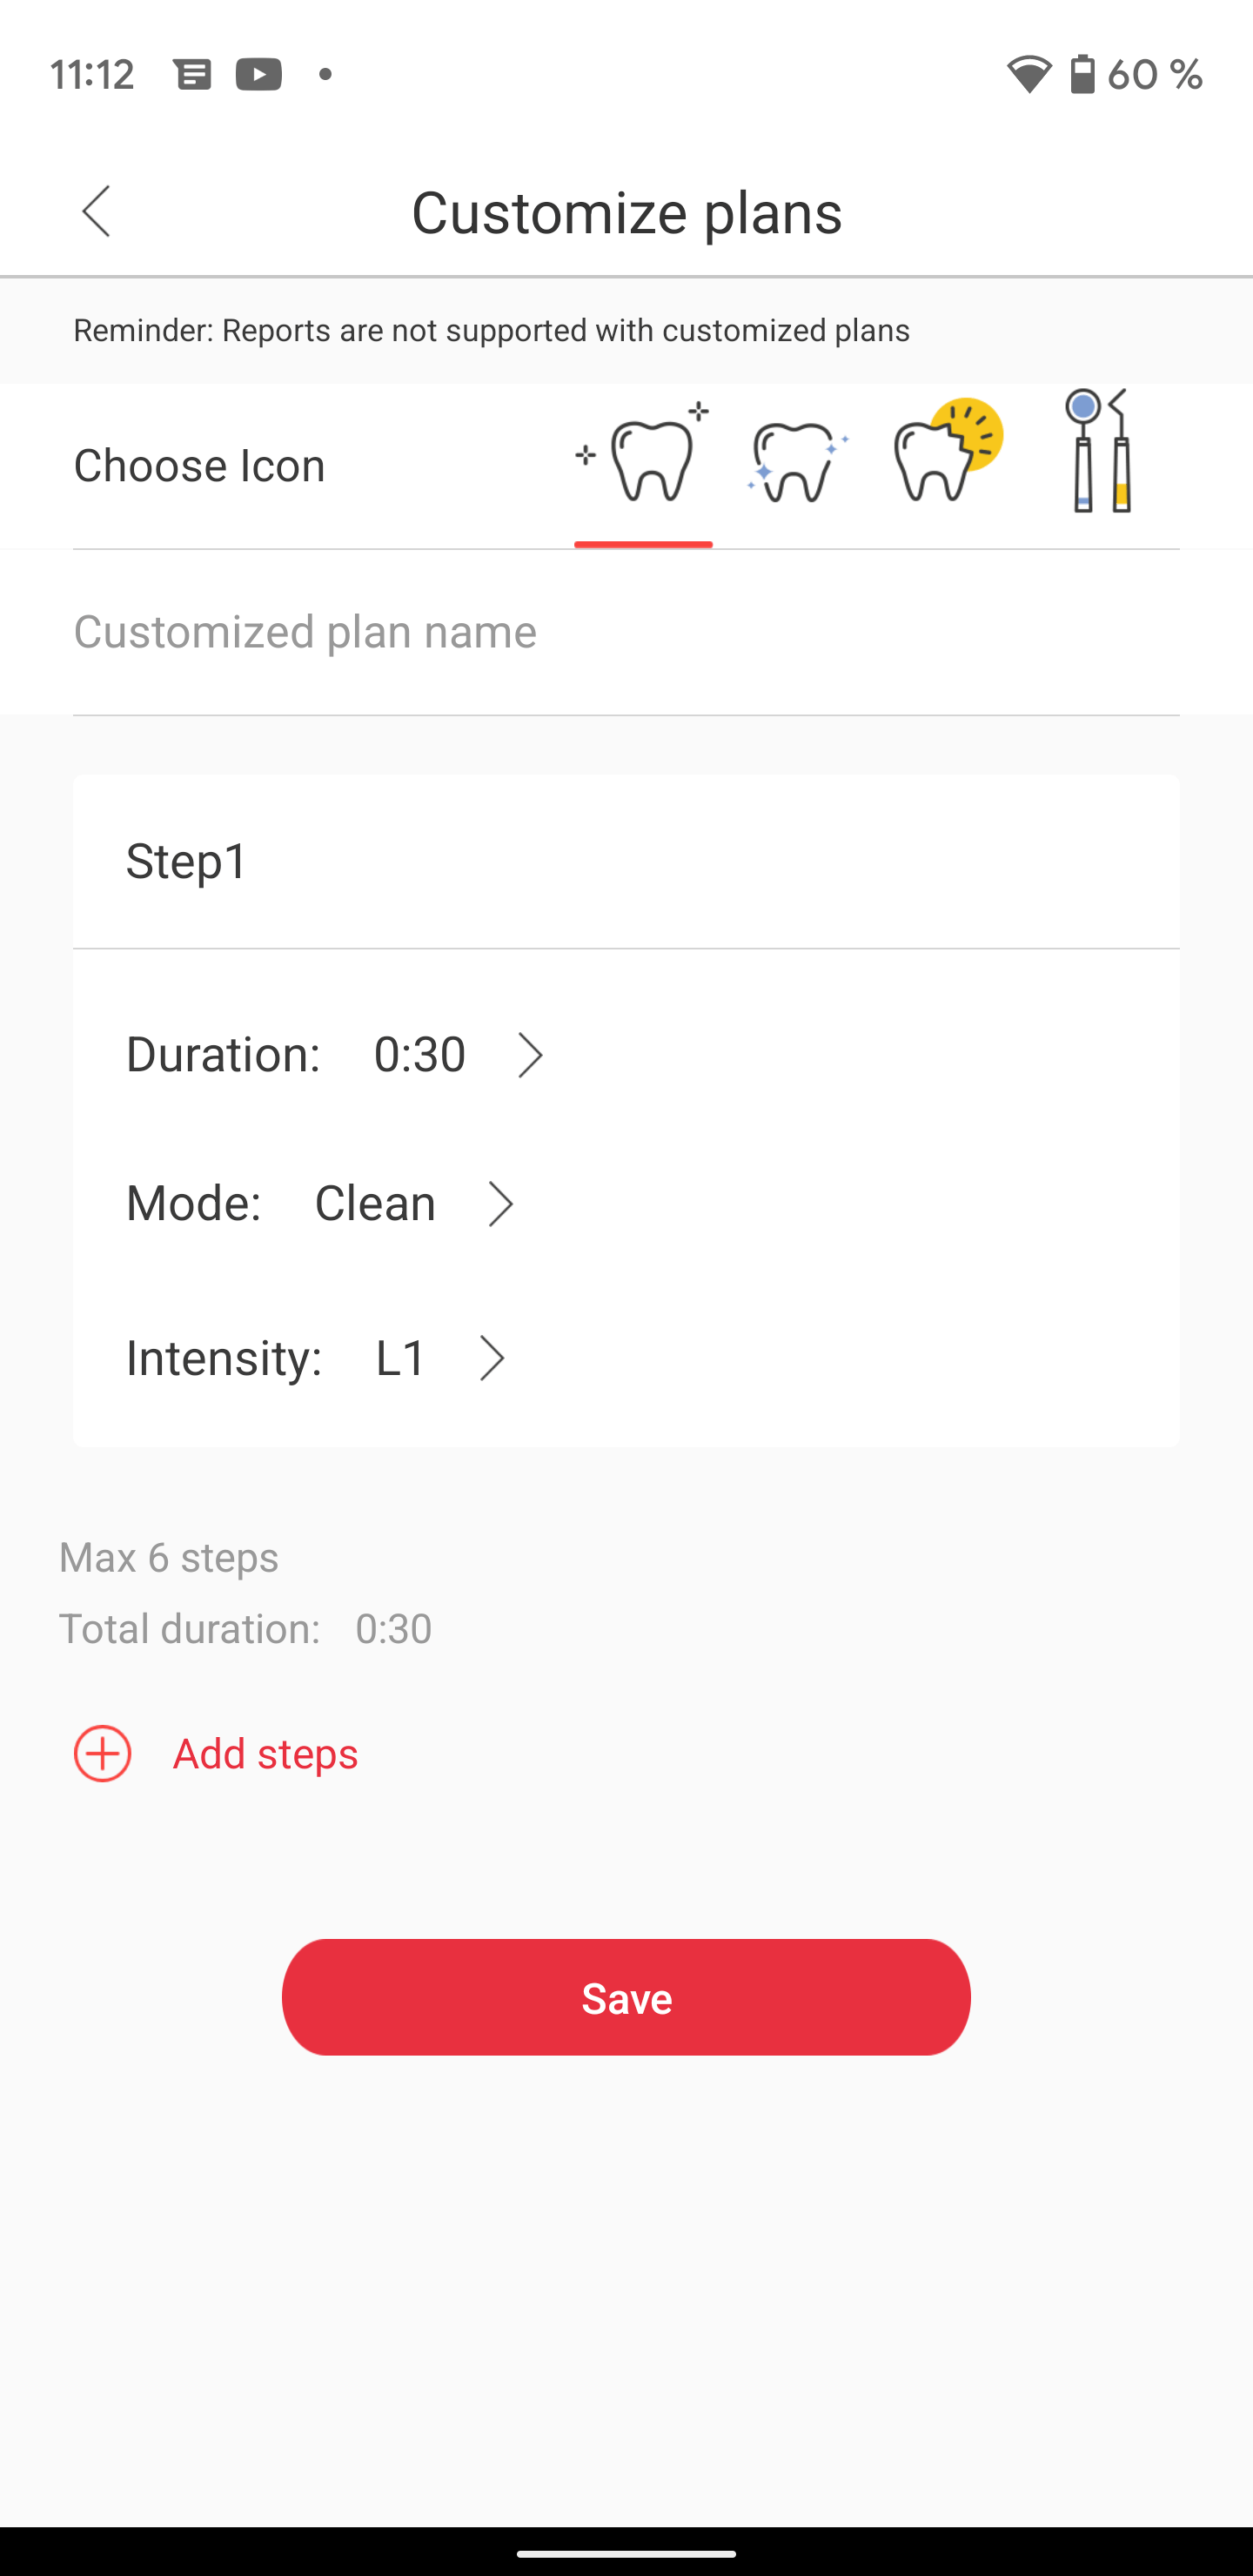Screen dimensions: 1253x2576
Task: Select the dental mirror and probe icon
Action: coord(1099,452)
